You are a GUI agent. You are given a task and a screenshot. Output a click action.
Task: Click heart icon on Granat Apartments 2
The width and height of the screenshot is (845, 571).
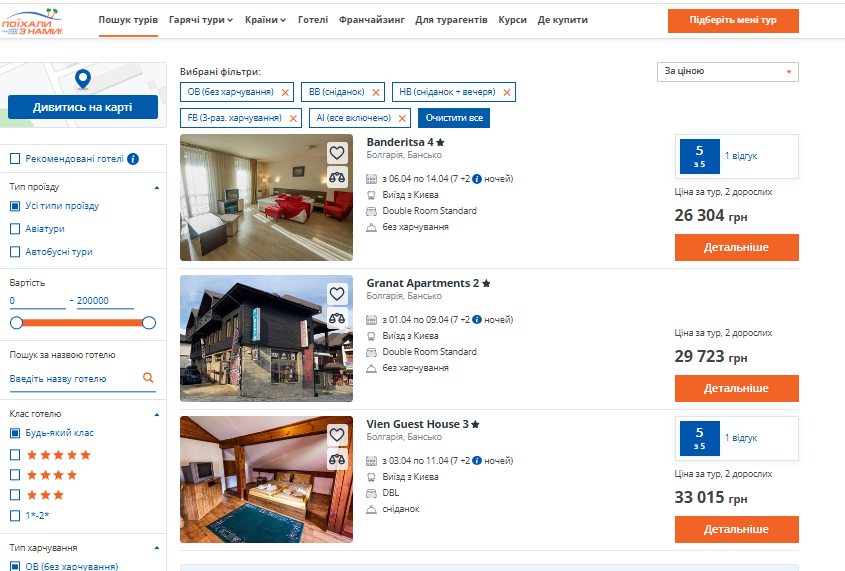tap(337, 294)
